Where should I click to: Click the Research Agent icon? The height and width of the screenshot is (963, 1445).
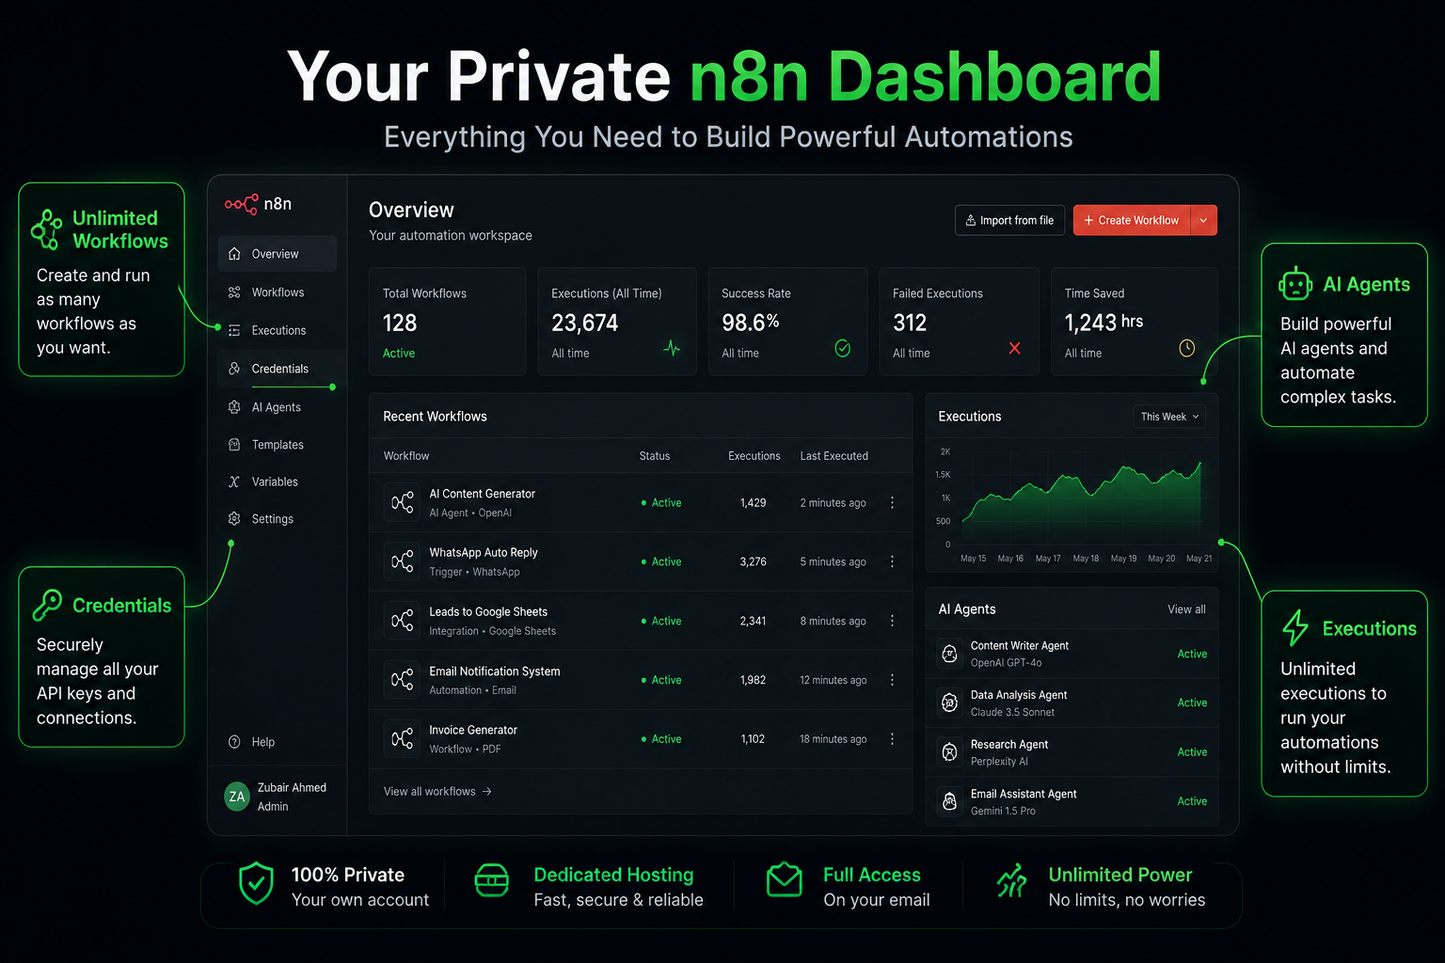point(949,752)
